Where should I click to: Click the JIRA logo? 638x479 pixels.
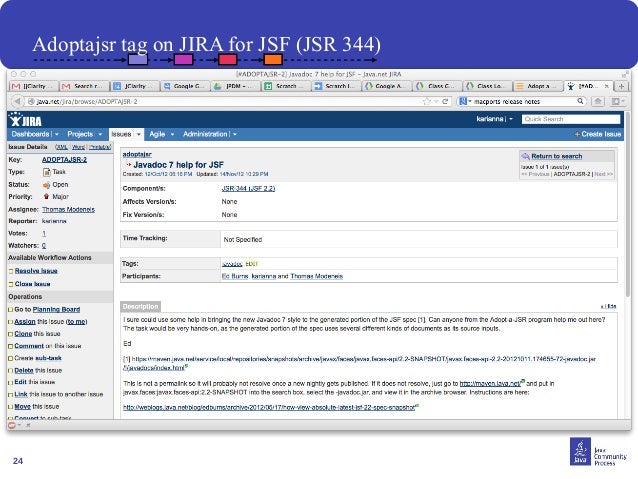click(x=26, y=120)
